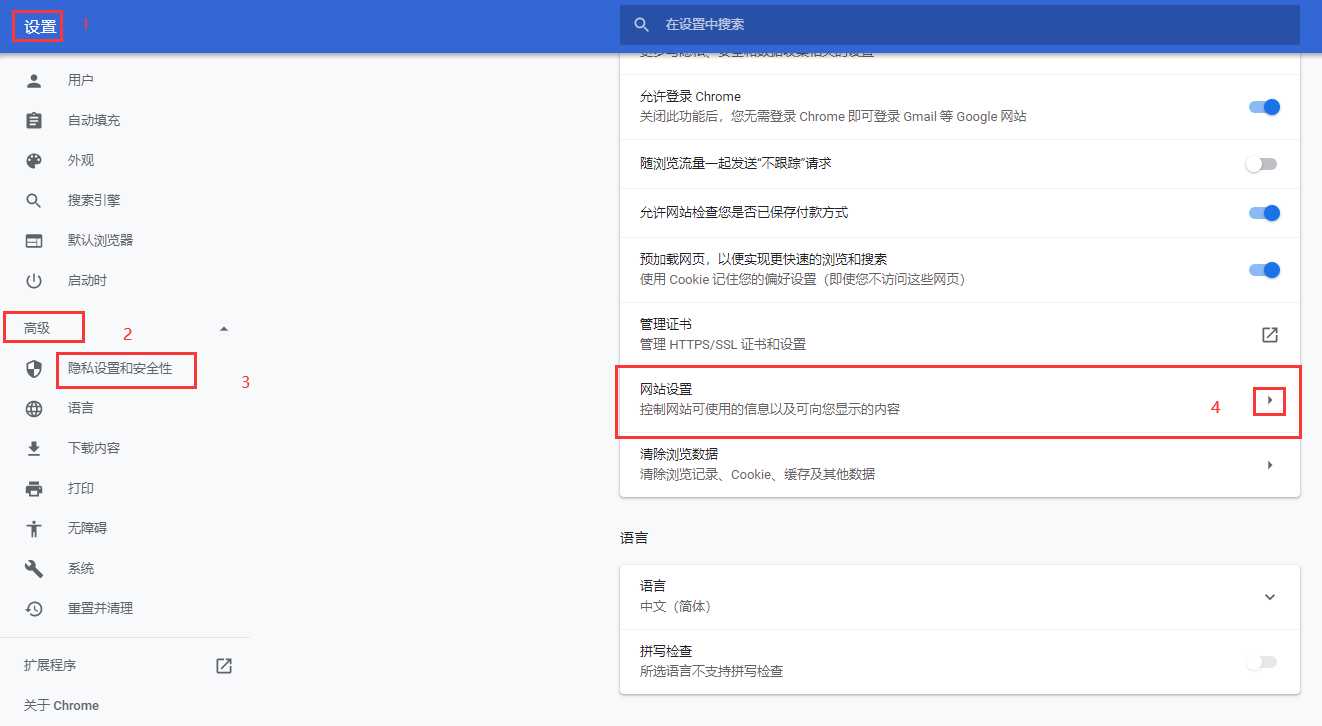
Task: Click the 高级 label in the sidebar
Action: [x=37, y=328]
